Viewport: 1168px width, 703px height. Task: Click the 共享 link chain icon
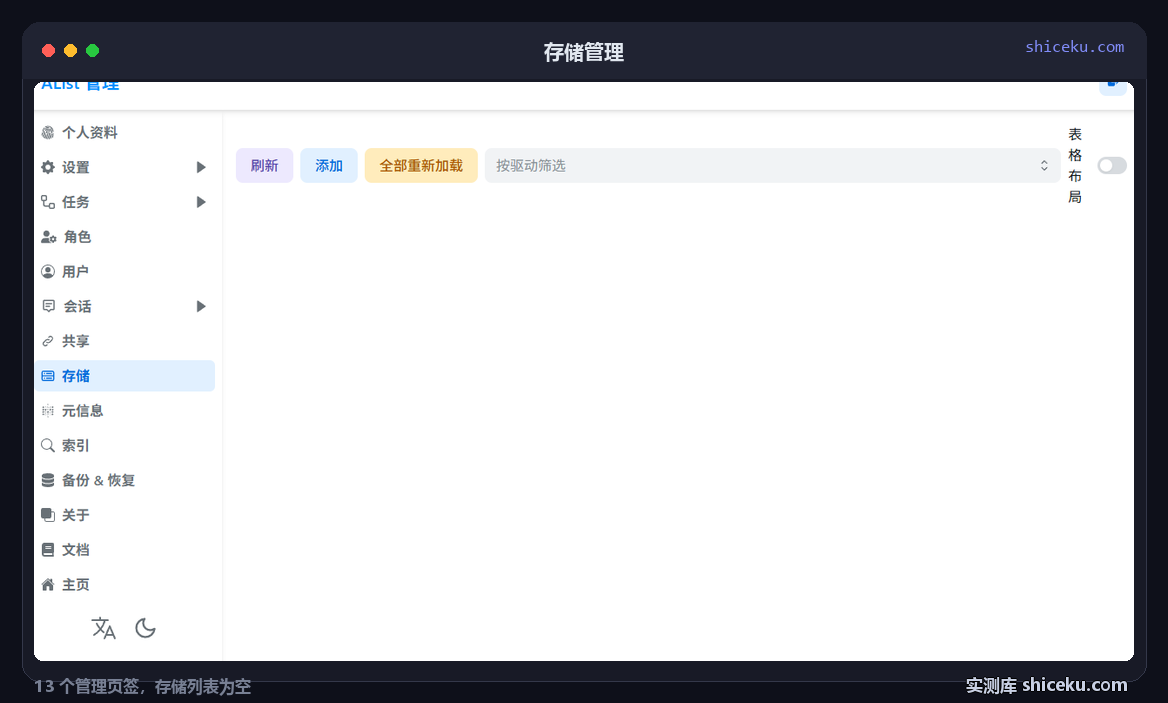point(48,341)
